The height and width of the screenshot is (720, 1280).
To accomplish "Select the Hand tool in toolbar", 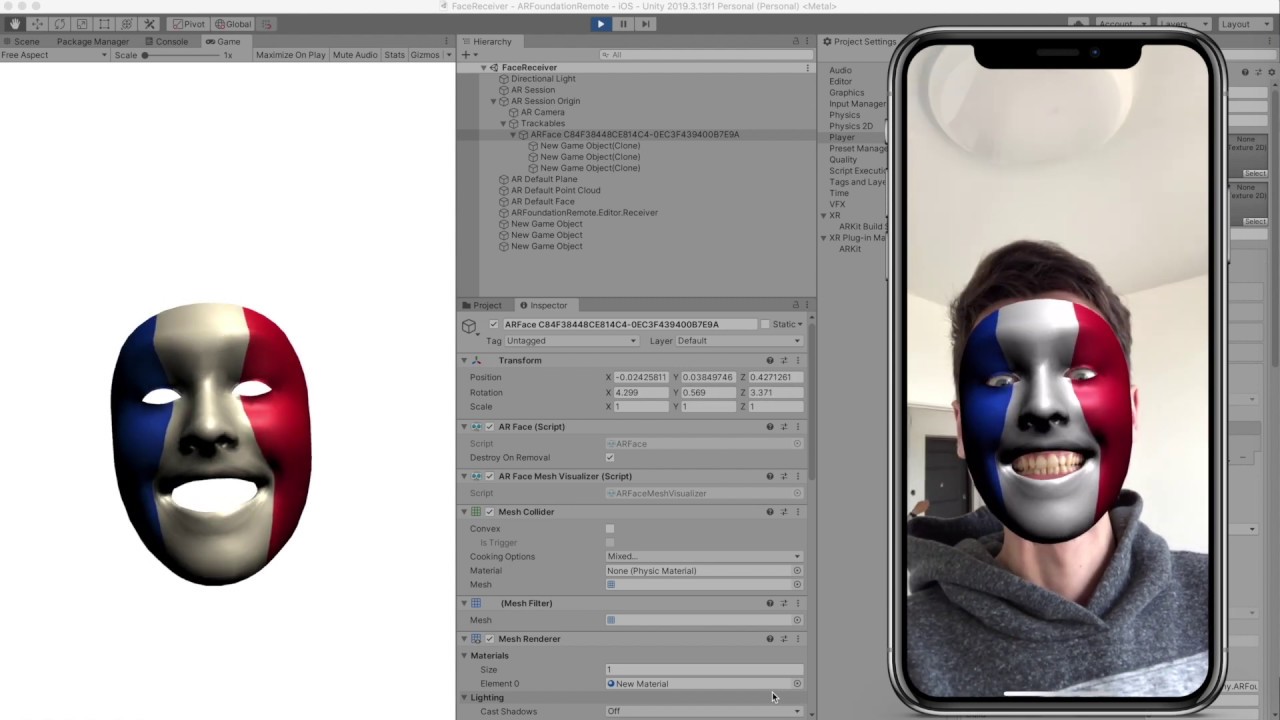I will (14, 24).
